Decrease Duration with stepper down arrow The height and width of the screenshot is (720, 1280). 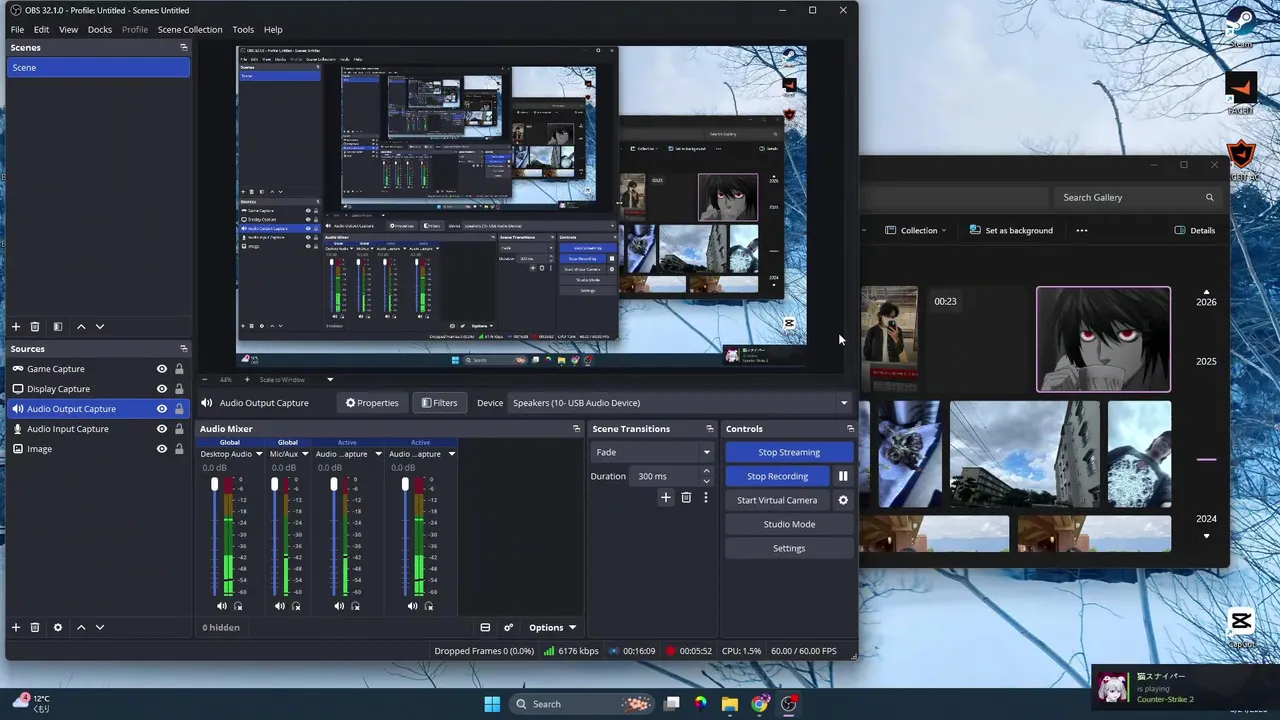[706, 481]
